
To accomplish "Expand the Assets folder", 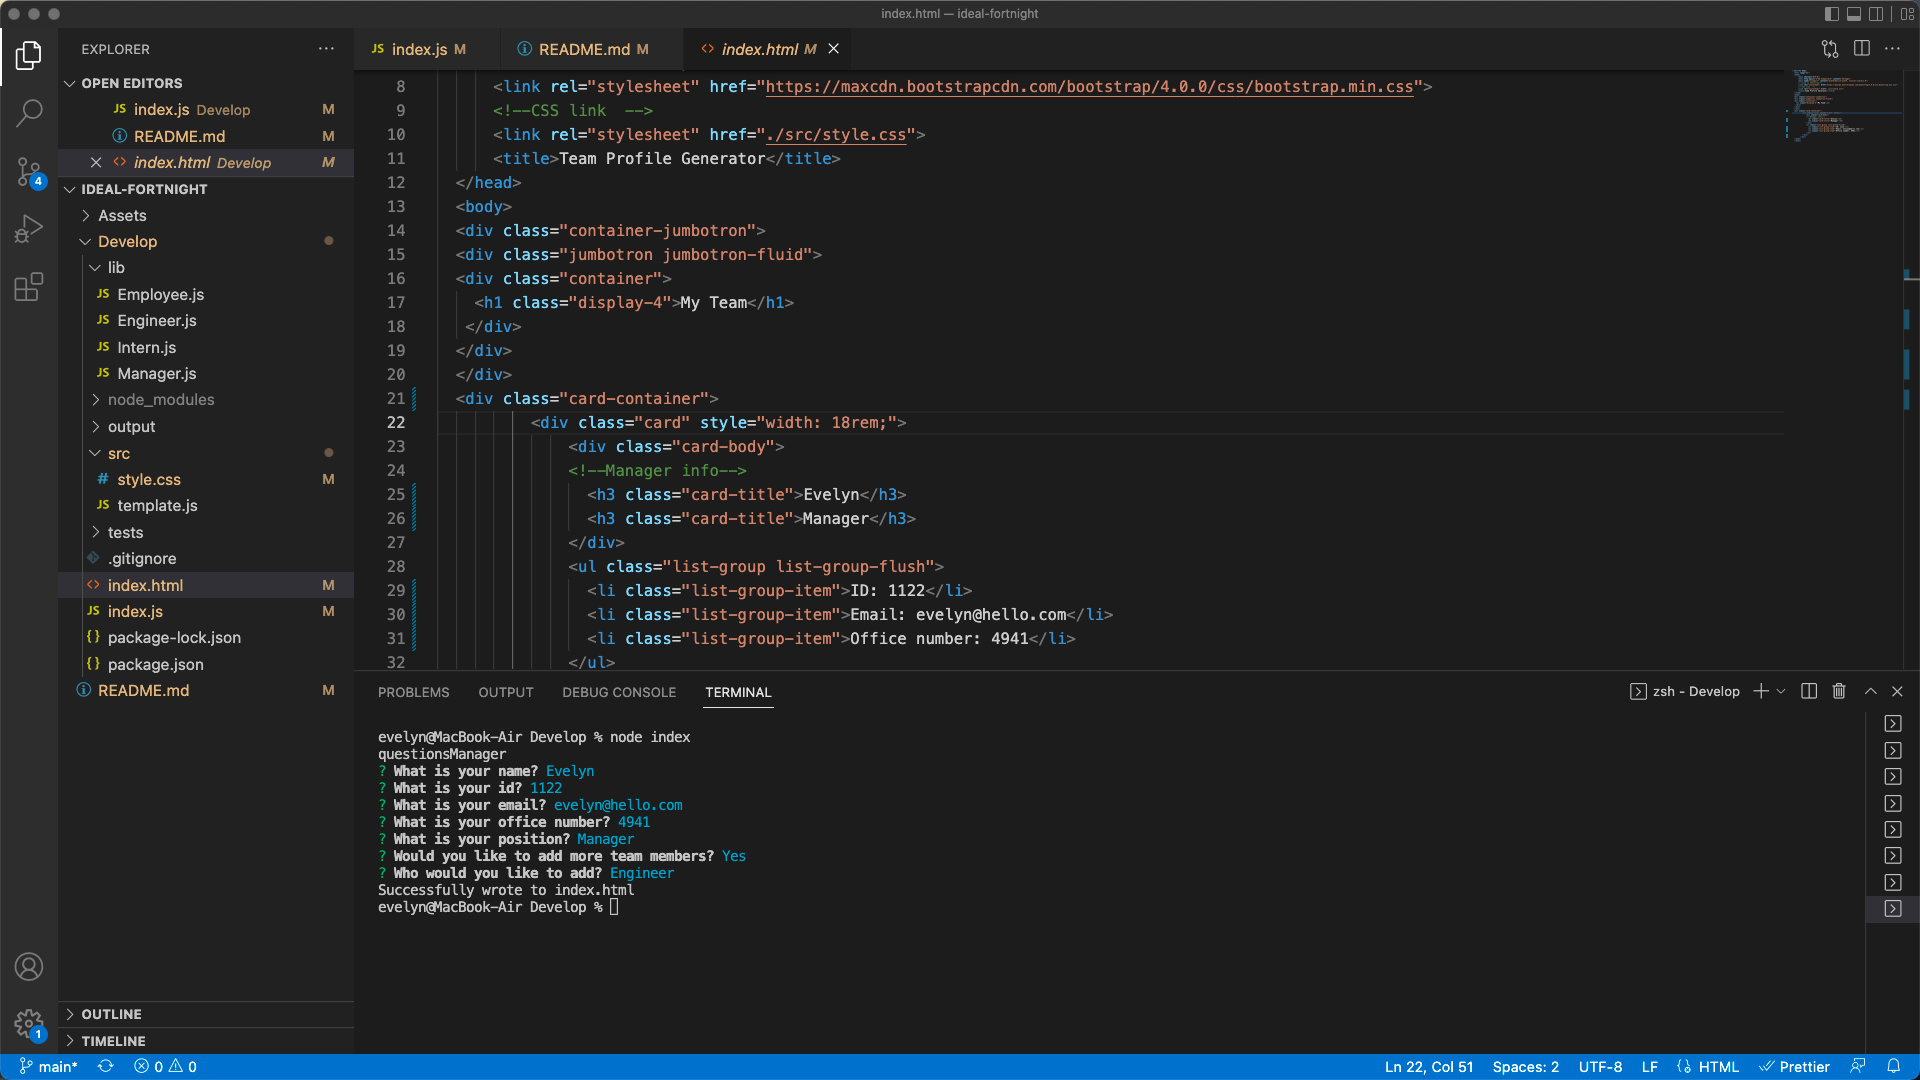I will tap(122, 215).
